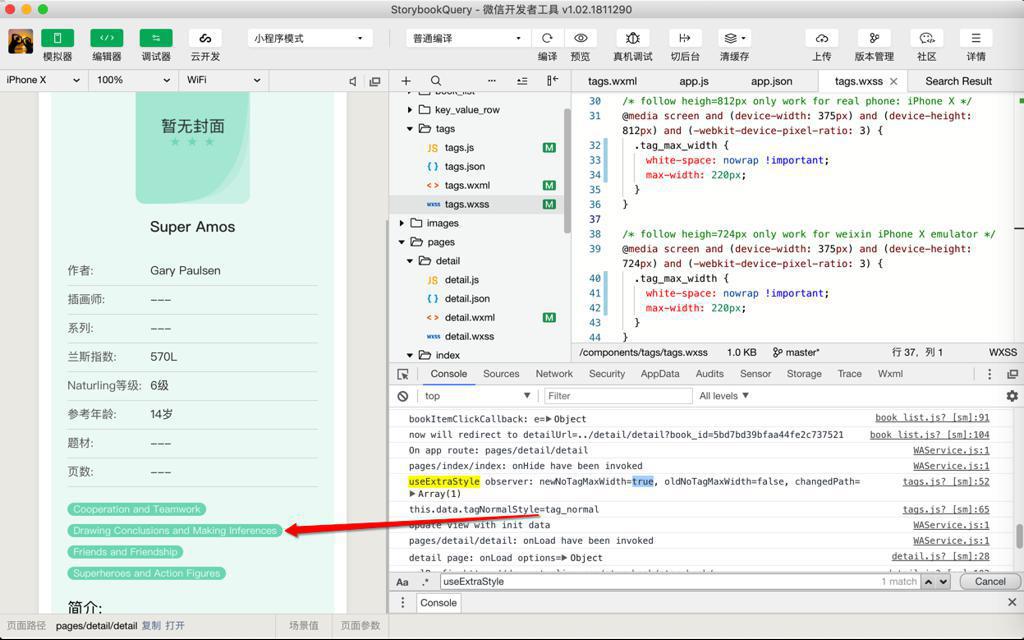This screenshot has width=1024, height=640.
Task: Click the file tree sort icon
Action: (x=522, y=81)
